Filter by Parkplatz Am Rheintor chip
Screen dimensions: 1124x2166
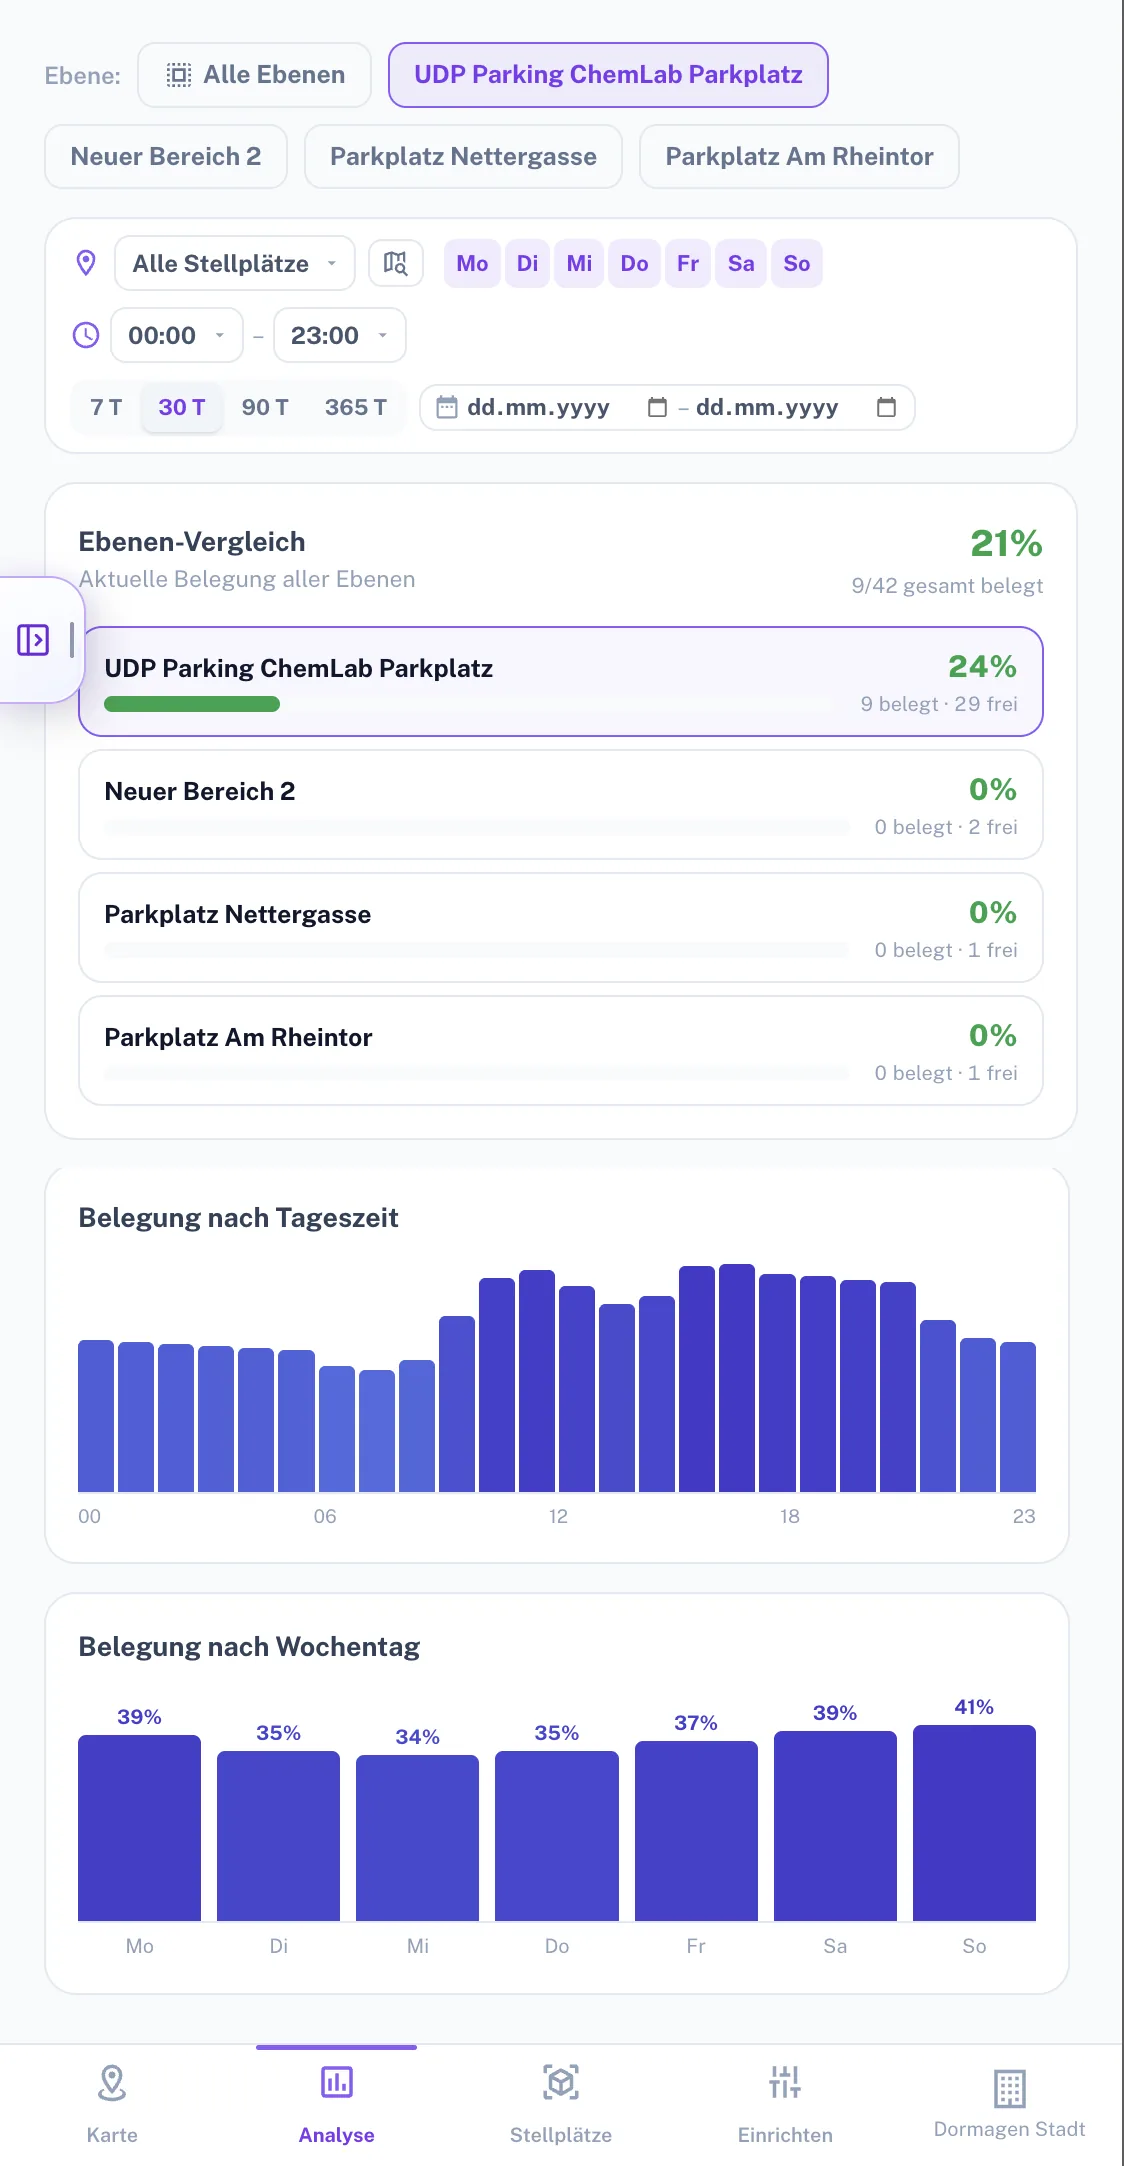pyautogui.click(x=799, y=157)
